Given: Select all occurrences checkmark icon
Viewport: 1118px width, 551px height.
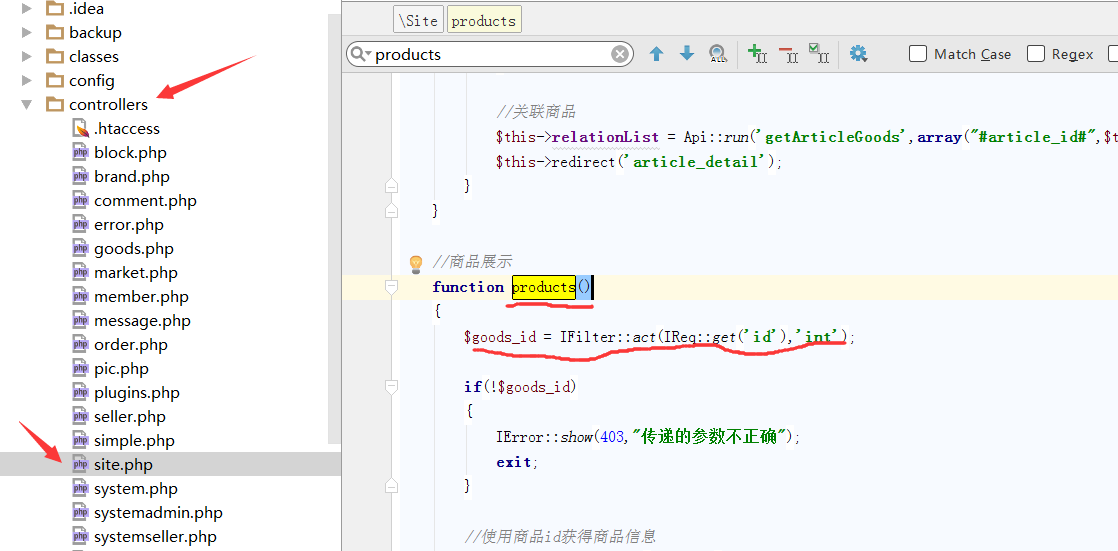Looking at the screenshot, I should (x=819, y=53).
